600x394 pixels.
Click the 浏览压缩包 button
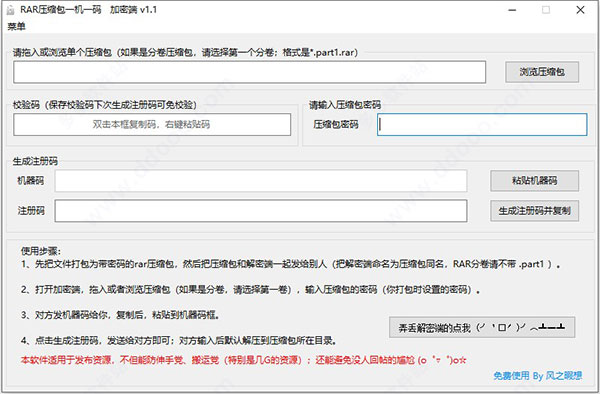coord(542,72)
